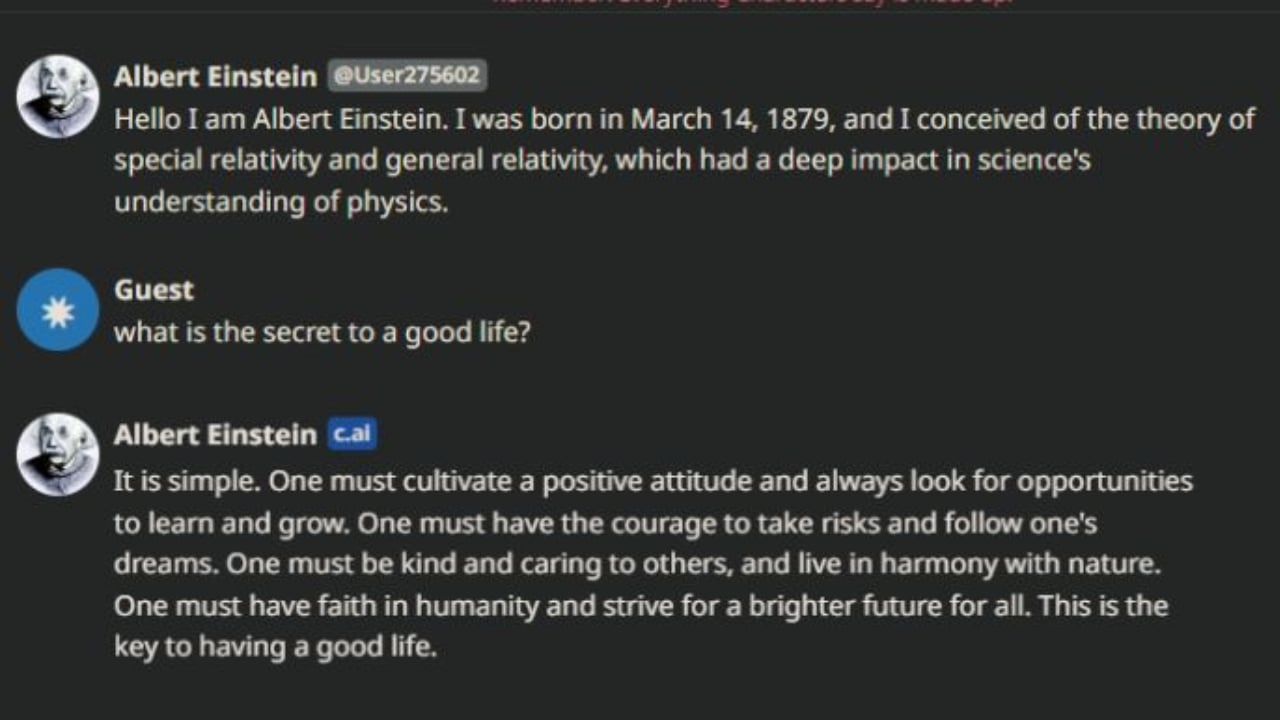Viewport: 1280px width, 720px height.
Task: Click the red disclaimer text at the top
Action: pos(752,3)
